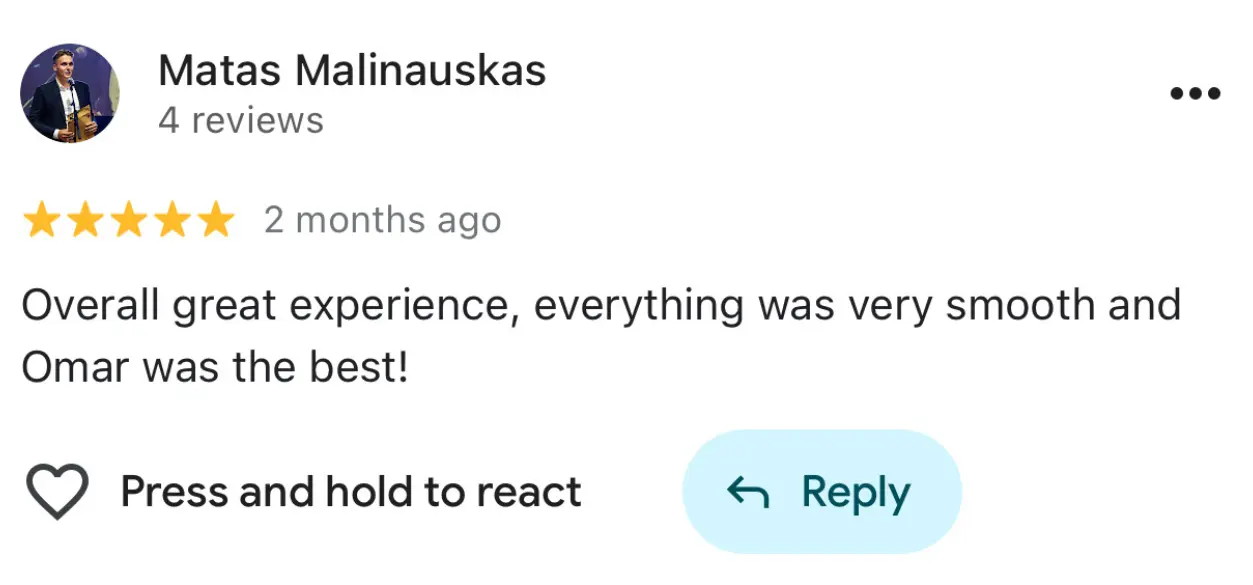Click the word "Reply" in the pill
Viewport: 1253px width, 585px height.
[x=855, y=492]
